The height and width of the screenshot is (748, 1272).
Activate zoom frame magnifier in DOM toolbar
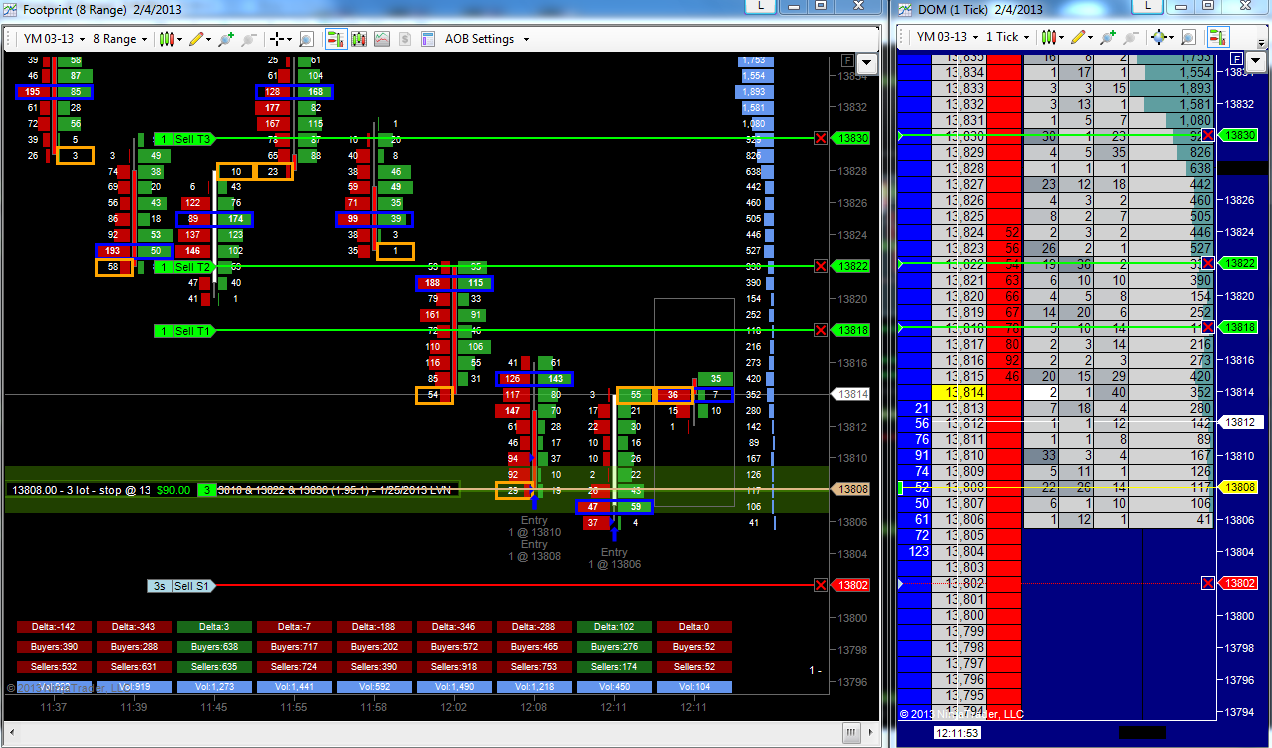(1189, 37)
